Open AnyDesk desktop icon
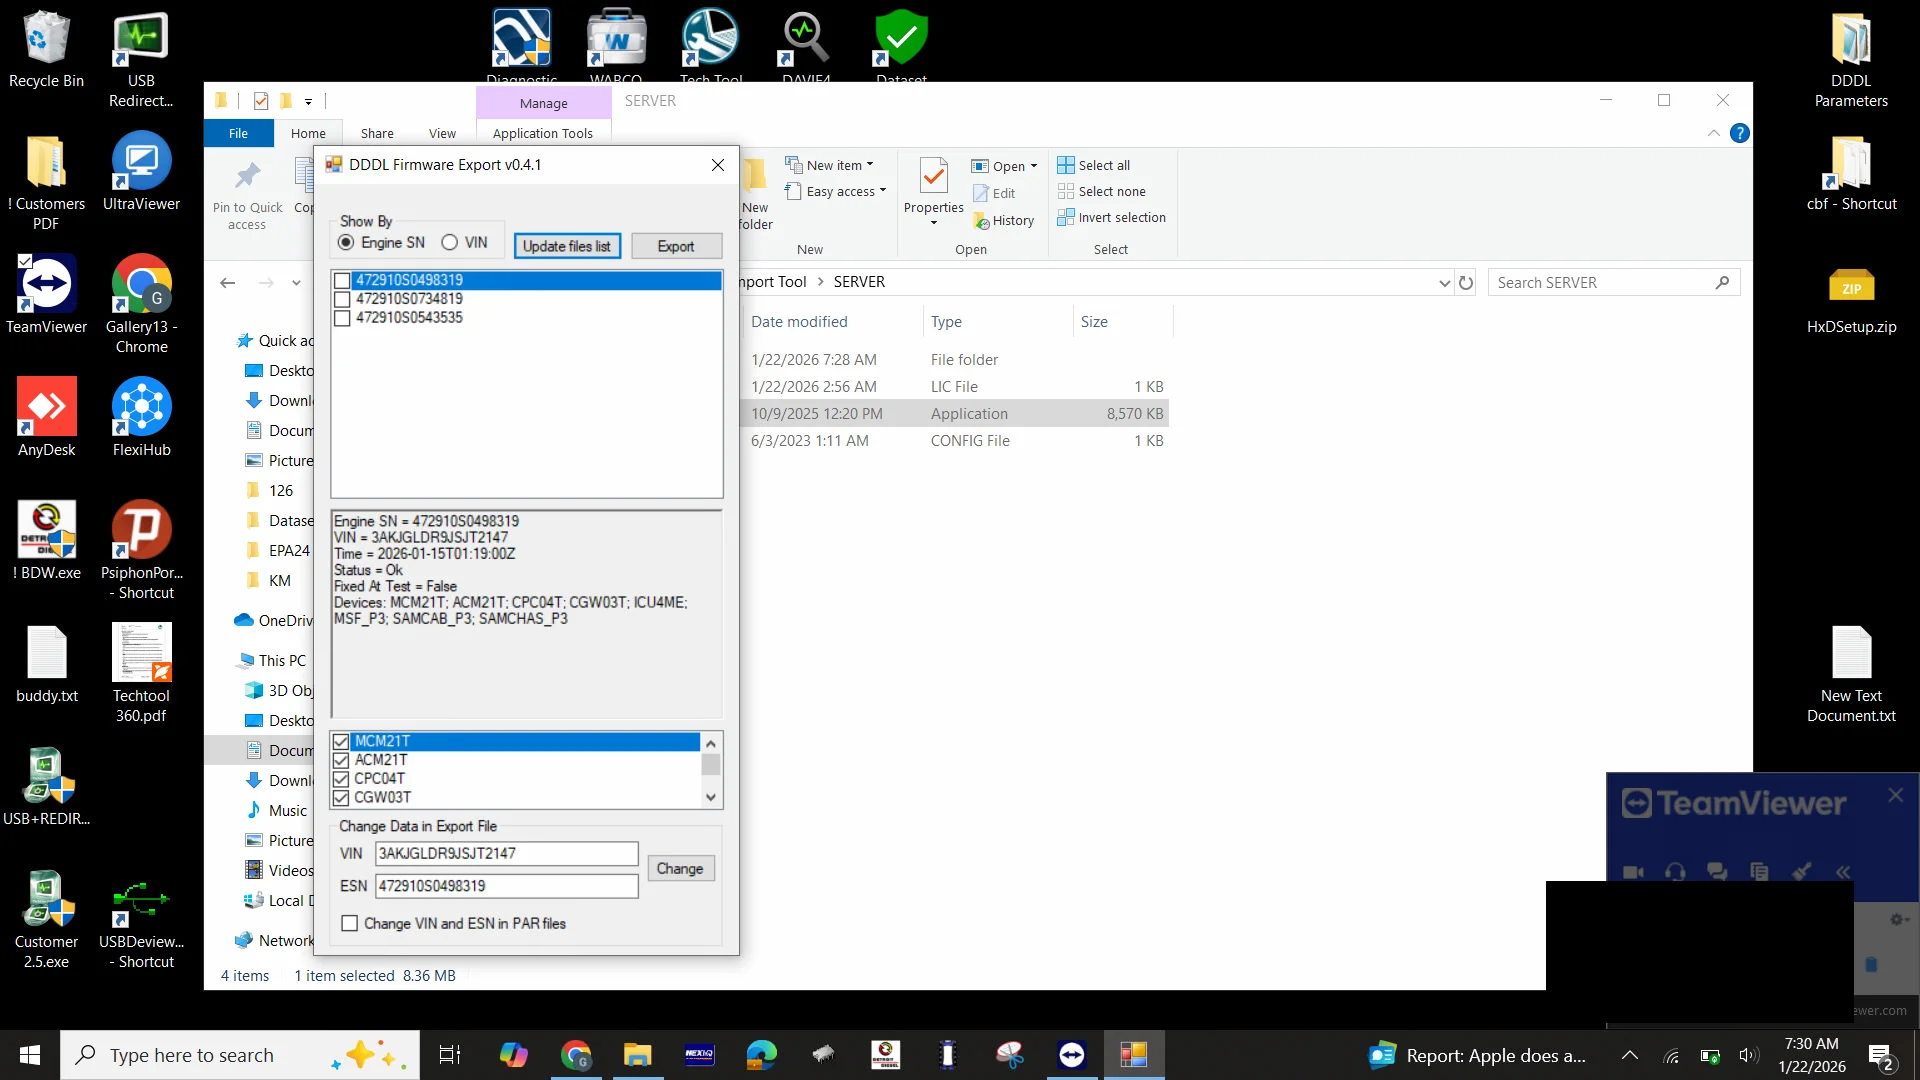 (x=46, y=418)
